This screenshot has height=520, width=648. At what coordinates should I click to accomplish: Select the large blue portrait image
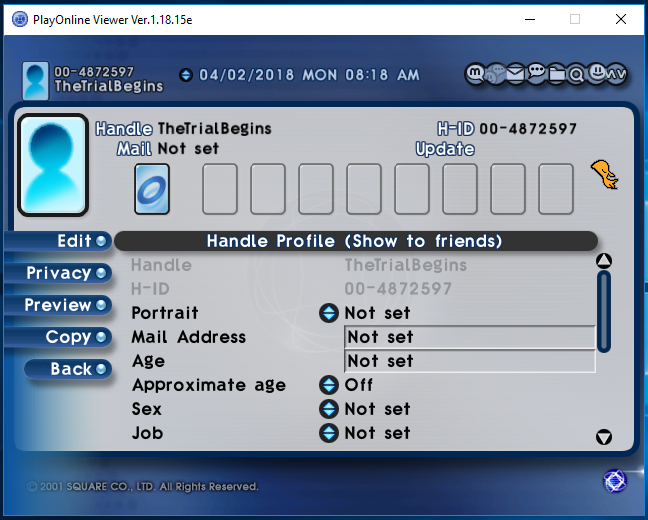click(53, 165)
